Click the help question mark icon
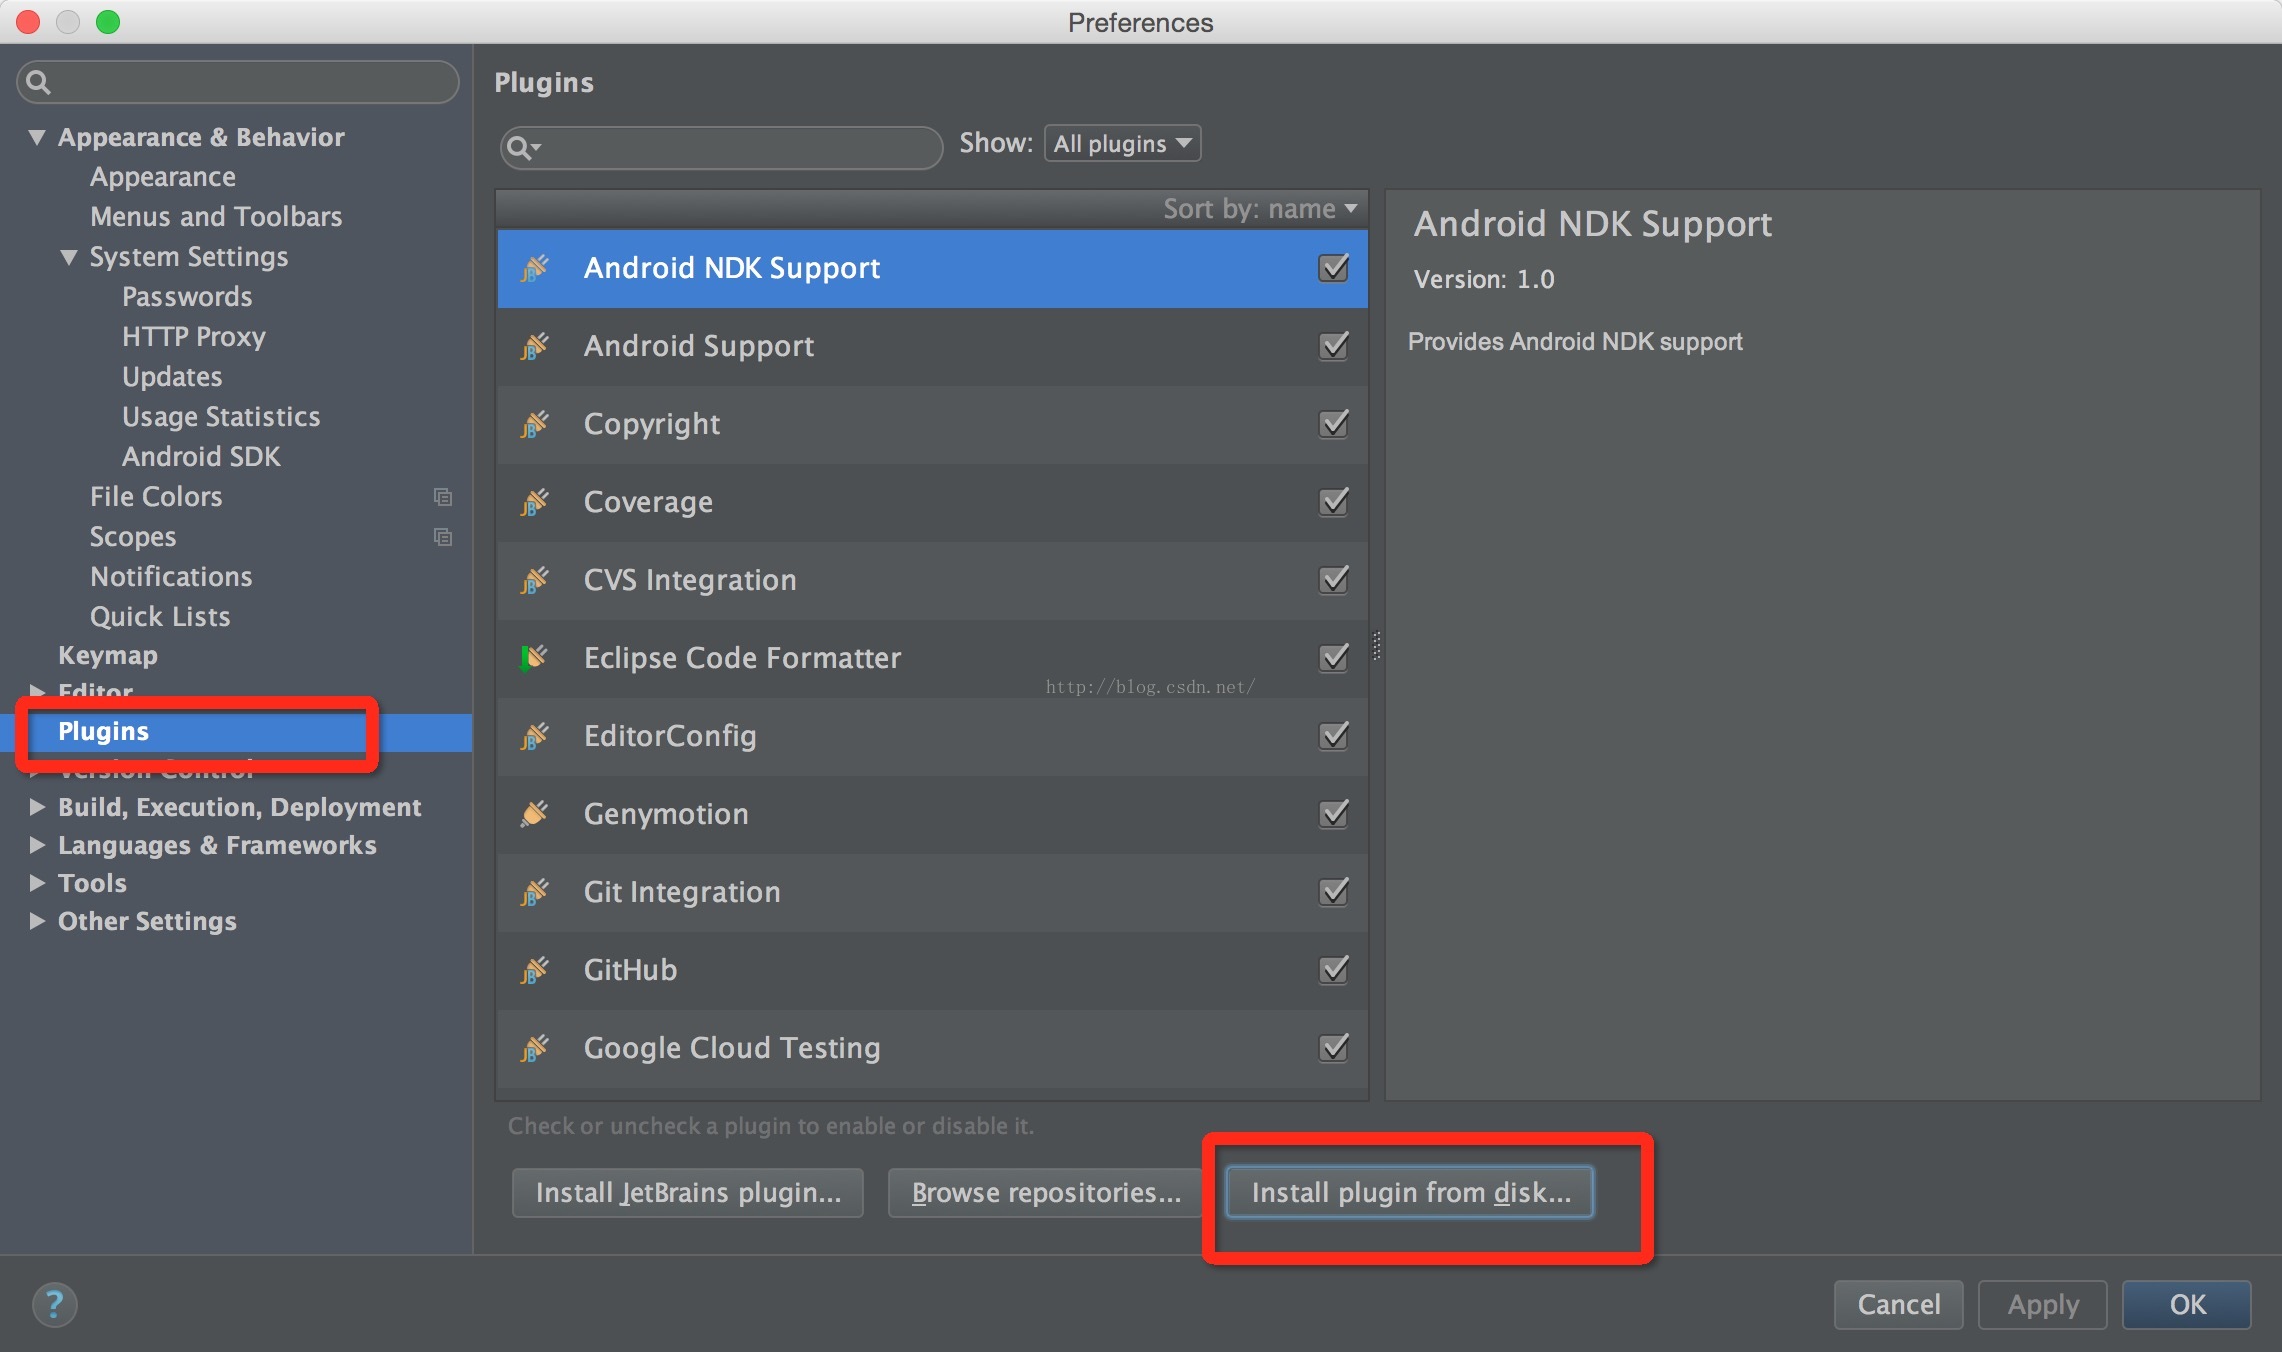This screenshot has height=1352, width=2282. (54, 1304)
